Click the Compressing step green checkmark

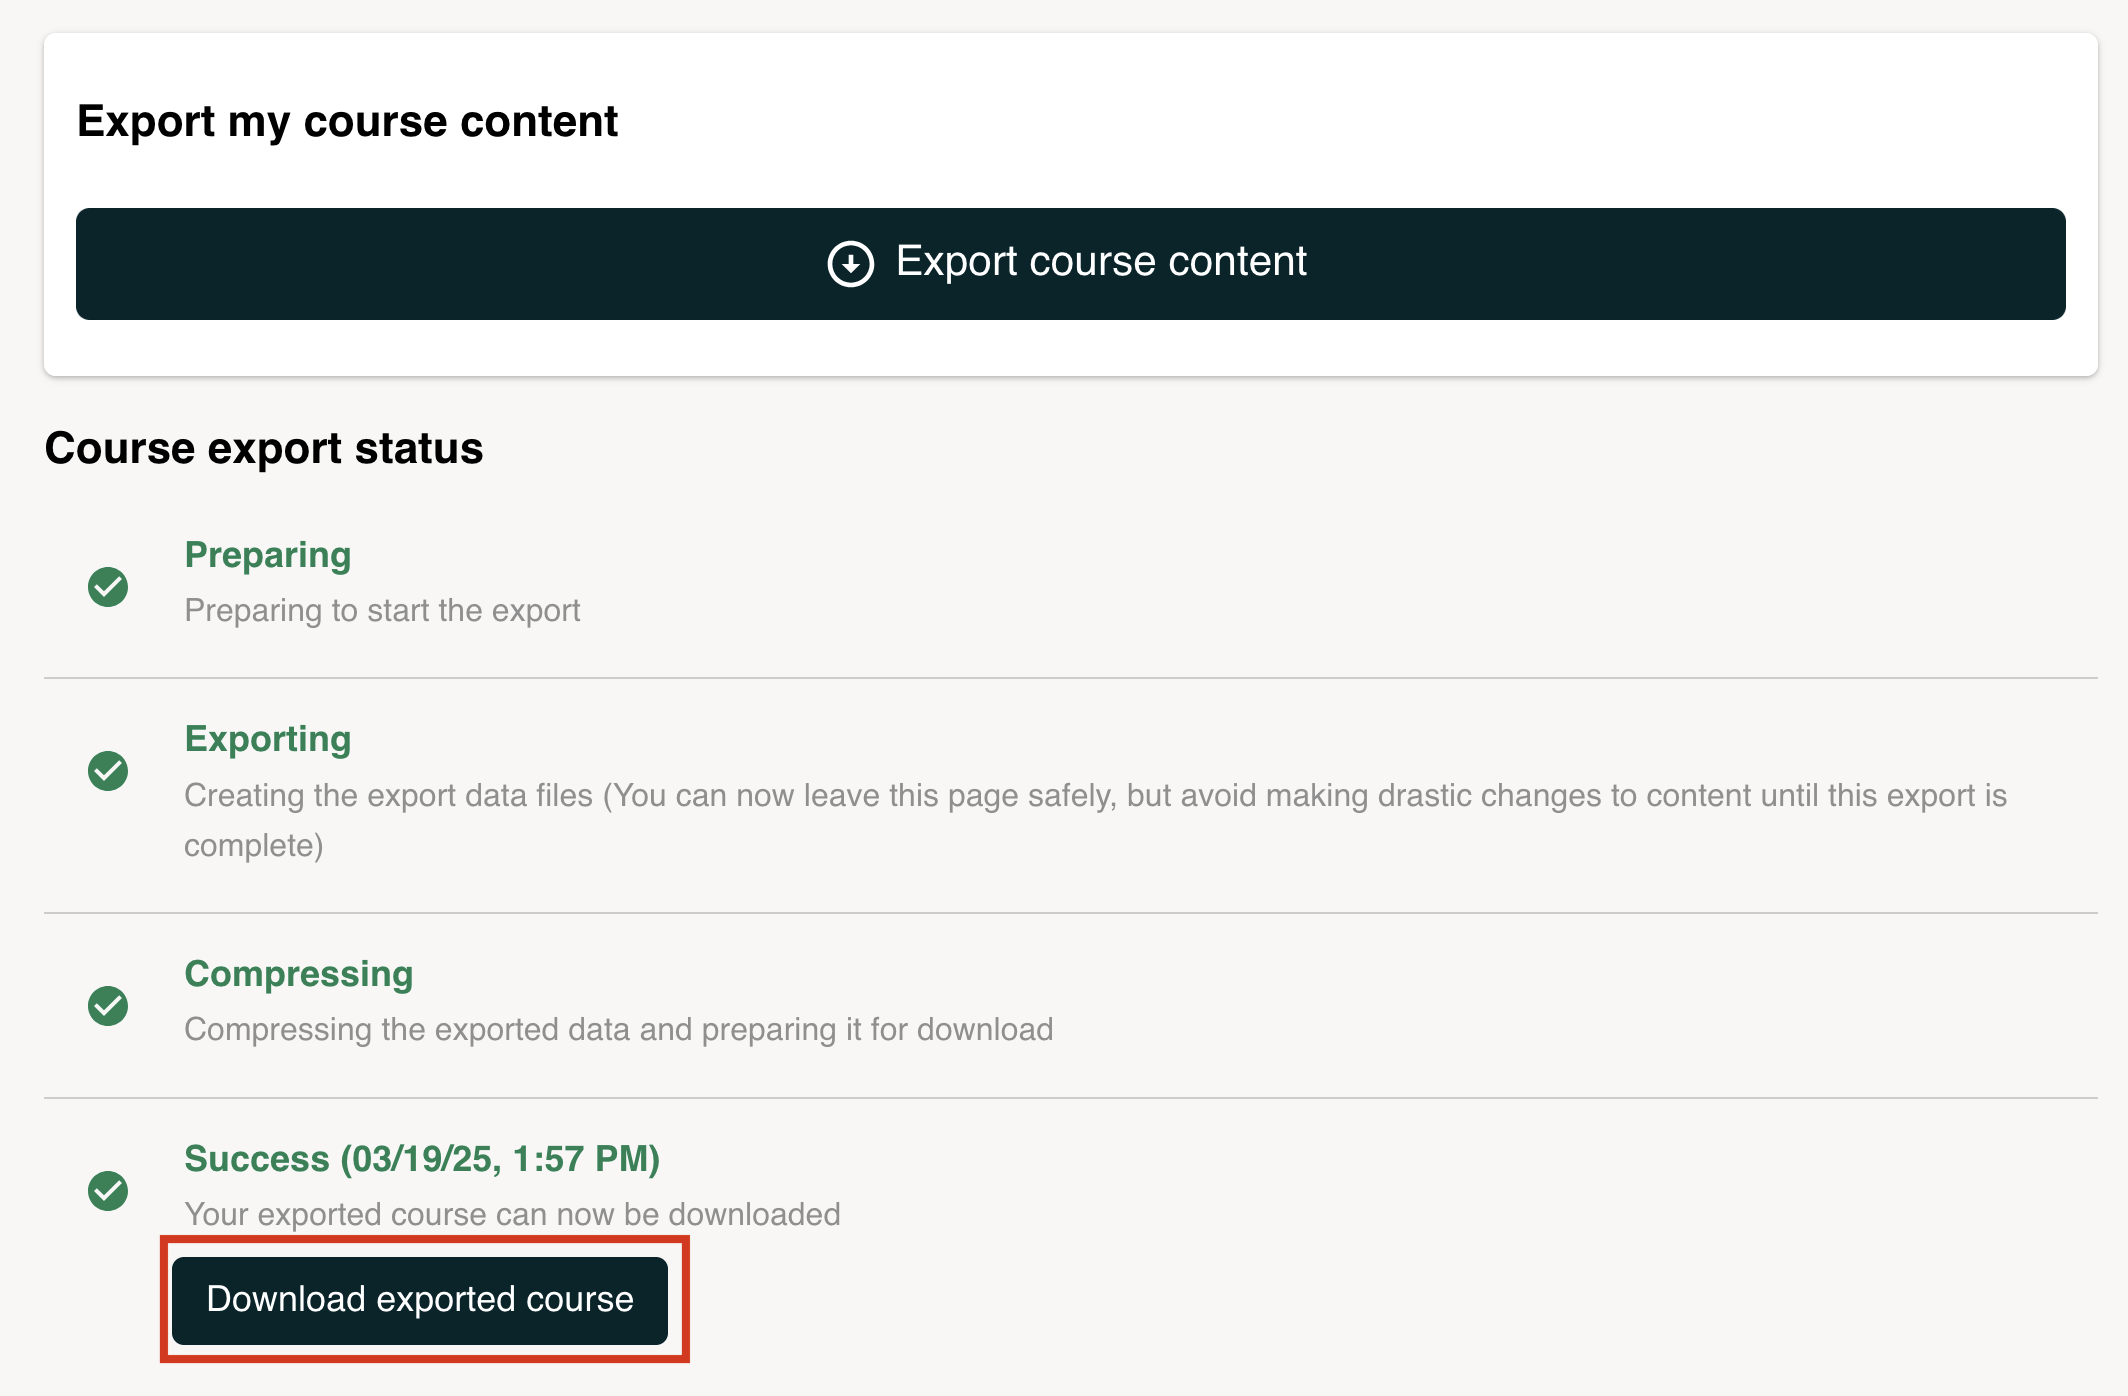108,1006
